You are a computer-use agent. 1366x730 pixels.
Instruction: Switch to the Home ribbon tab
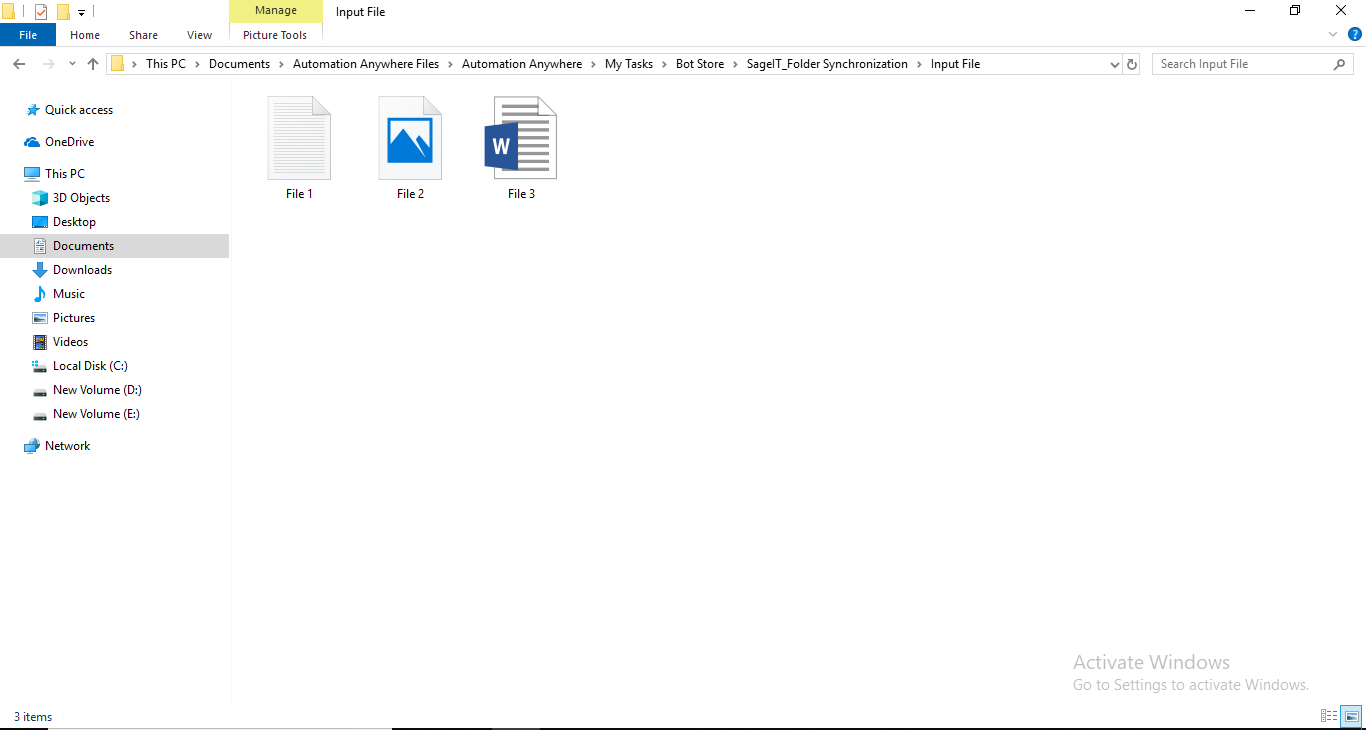tap(85, 35)
